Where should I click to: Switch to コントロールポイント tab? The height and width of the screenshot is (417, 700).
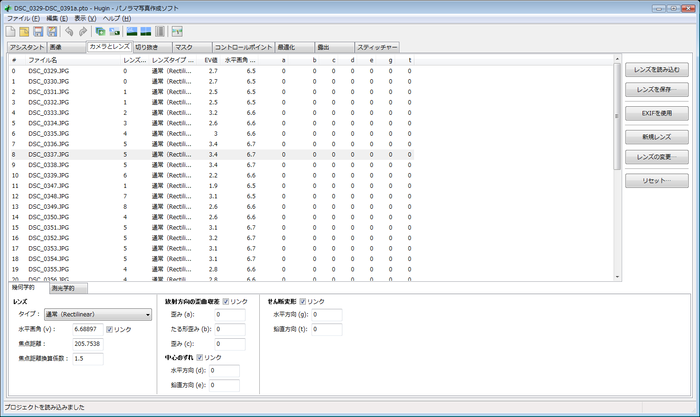(x=243, y=47)
